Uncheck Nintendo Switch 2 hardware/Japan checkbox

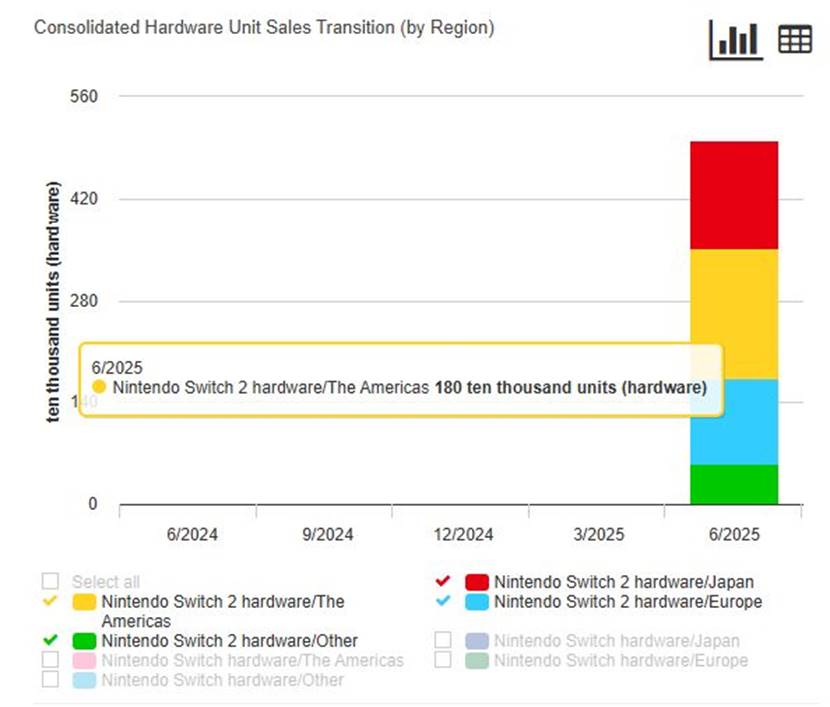443,581
